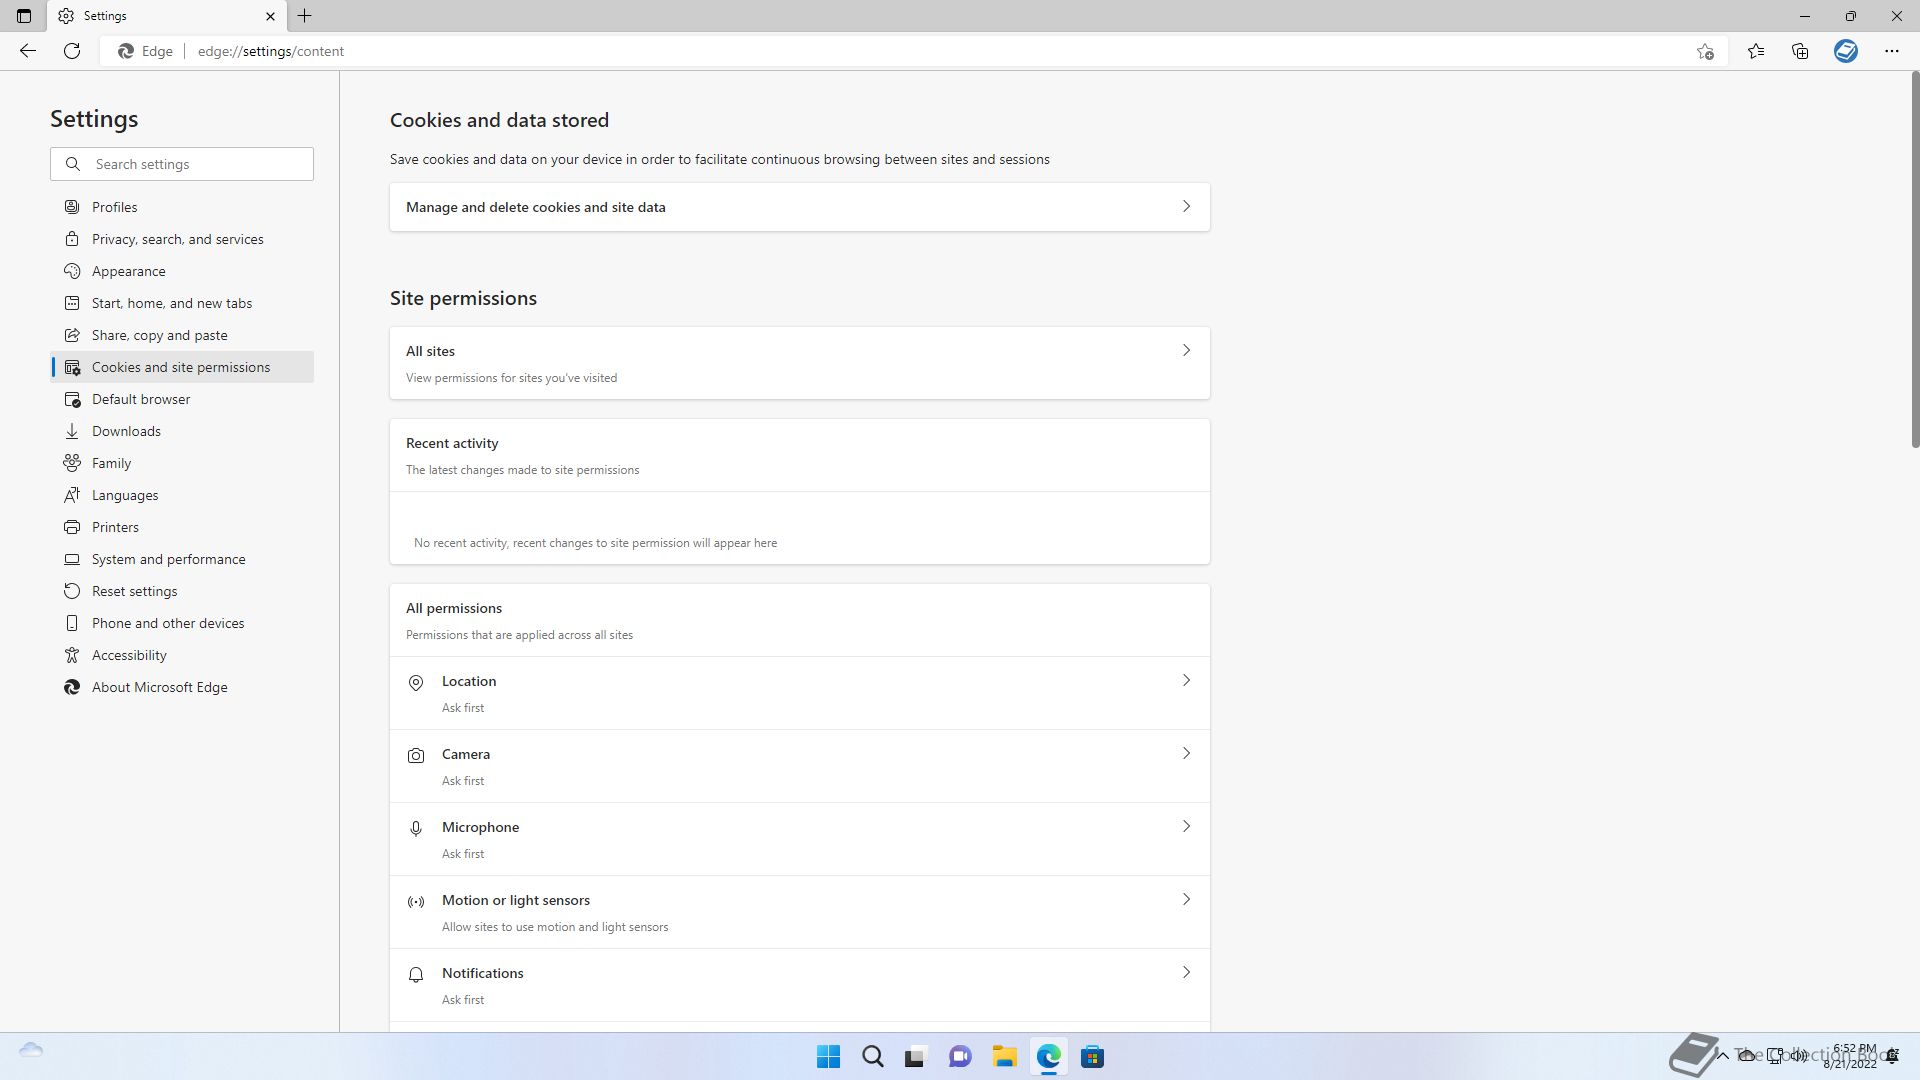Viewport: 1920px width, 1080px height.
Task: Open Start, home, and new tabs
Action: (182, 303)
